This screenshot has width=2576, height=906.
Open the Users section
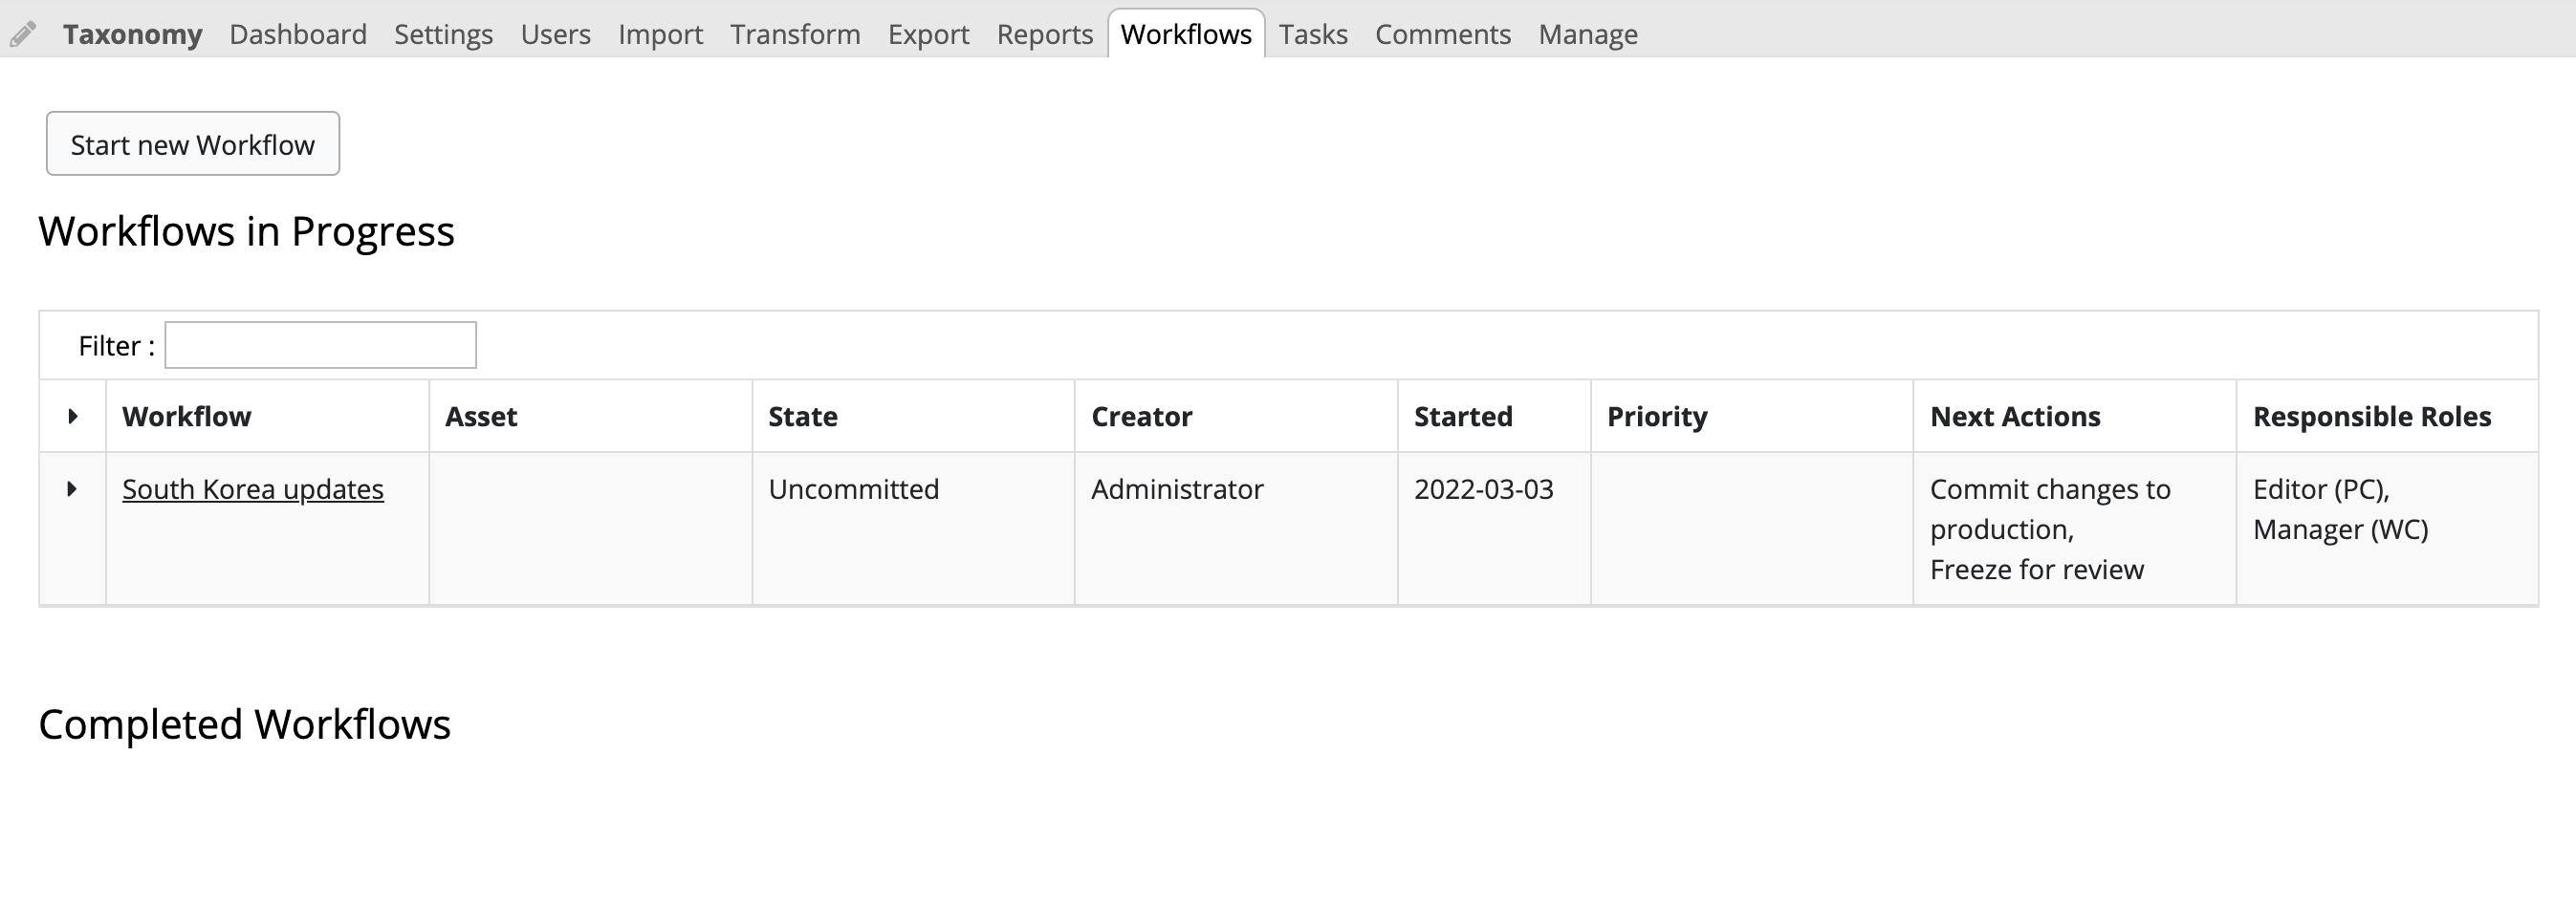pyautogui.click(x=555, y=33)
